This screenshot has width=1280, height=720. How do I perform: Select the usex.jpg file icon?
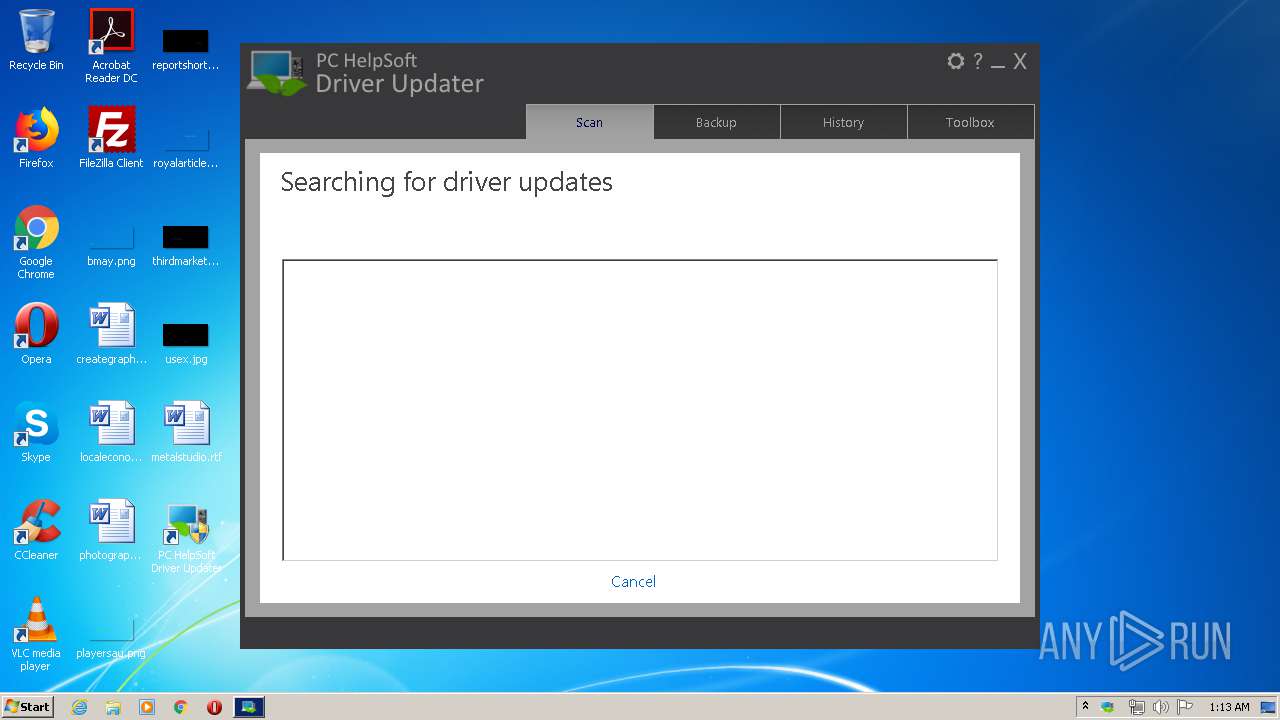point(185,342)
